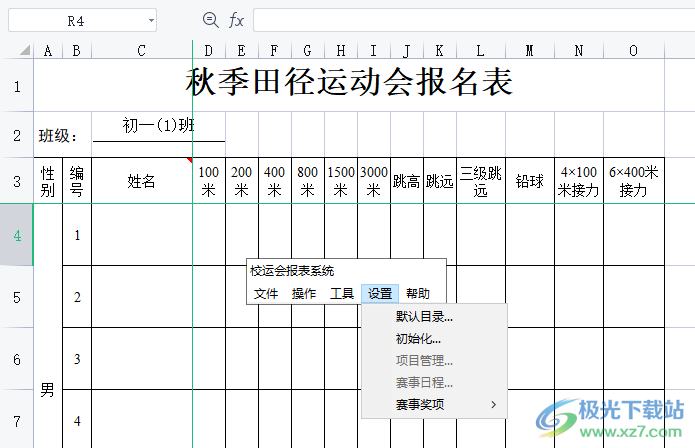
Task: Open the Name Box dropdown arrow
Action: (x=151, y=20)
